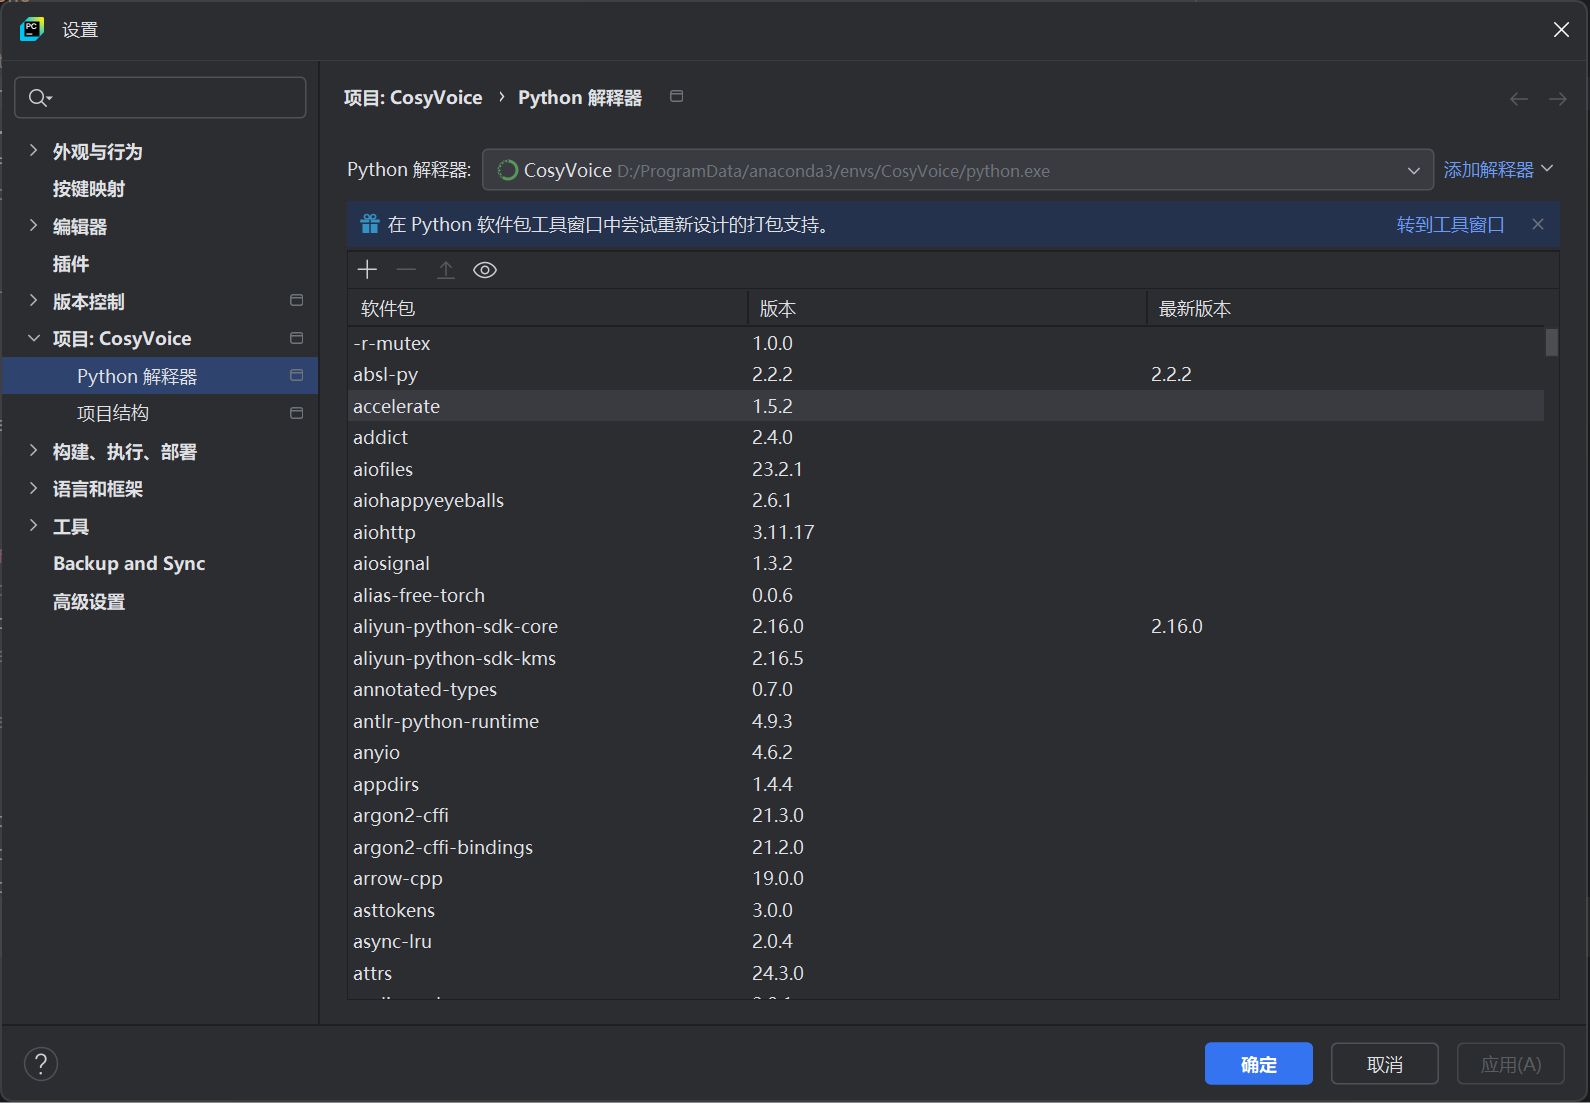Select the arrow-cpp package row

[x=946, y=878]
